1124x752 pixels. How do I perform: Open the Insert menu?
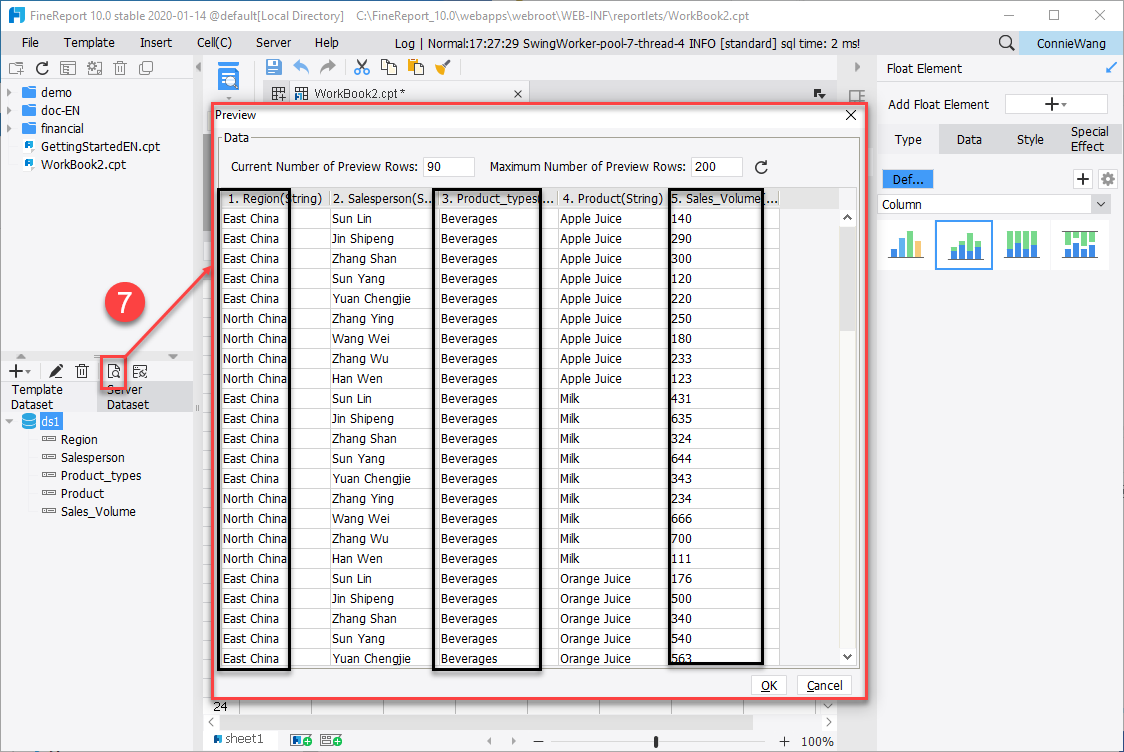point(156,43)
